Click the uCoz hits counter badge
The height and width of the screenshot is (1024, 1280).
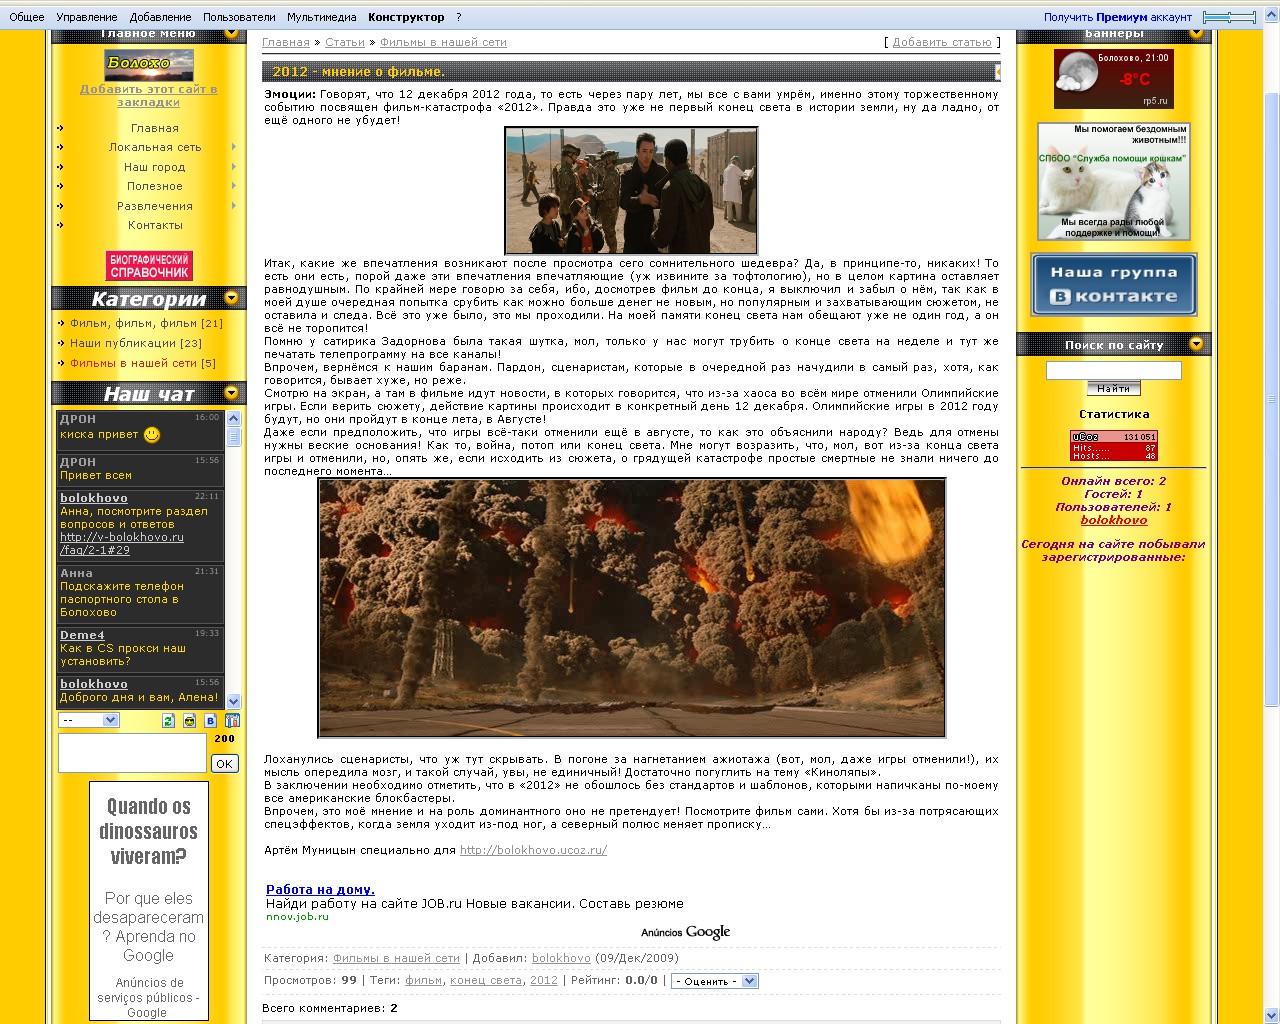[x=1114, y=446]
